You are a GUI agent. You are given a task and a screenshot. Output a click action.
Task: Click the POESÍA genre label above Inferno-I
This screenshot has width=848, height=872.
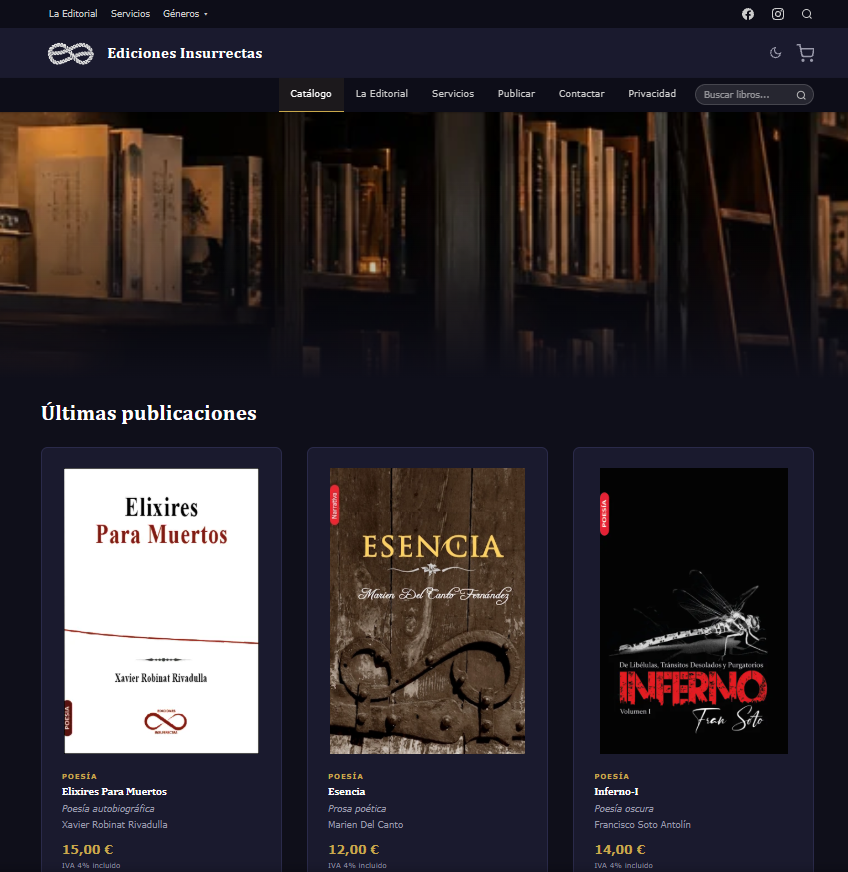point(612,776)
